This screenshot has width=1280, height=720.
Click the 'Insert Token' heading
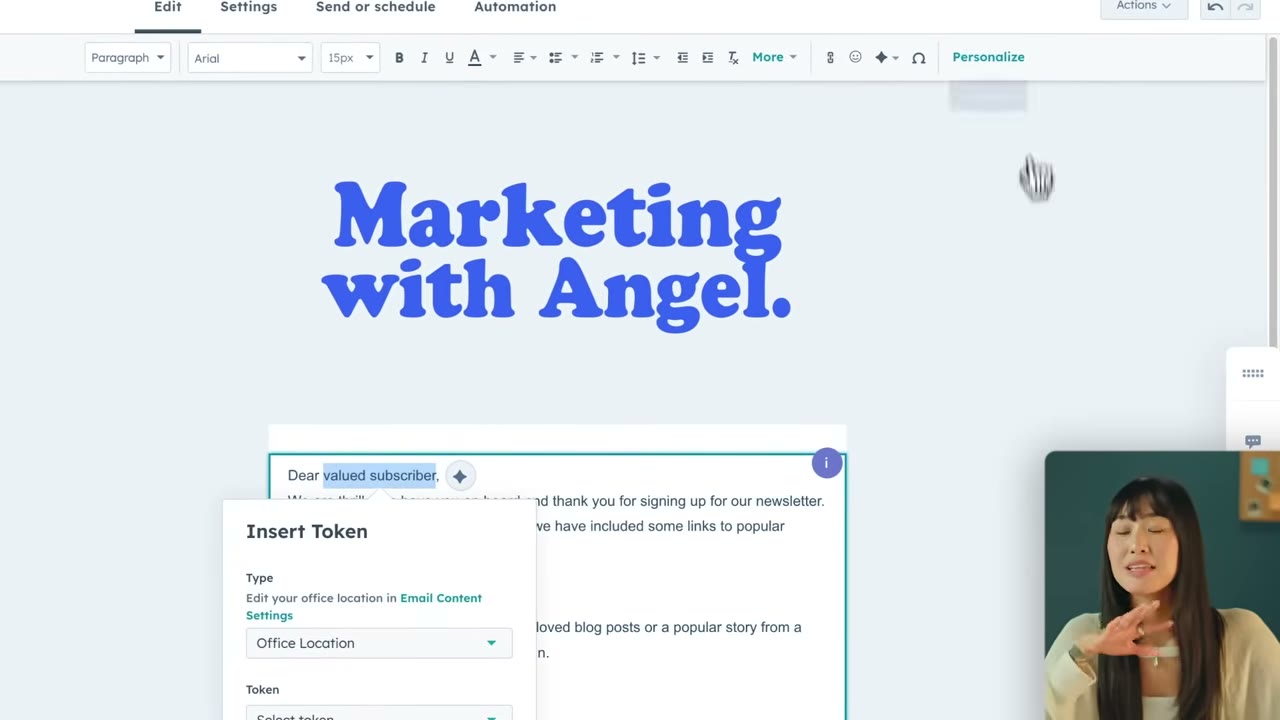coord(307,531)
